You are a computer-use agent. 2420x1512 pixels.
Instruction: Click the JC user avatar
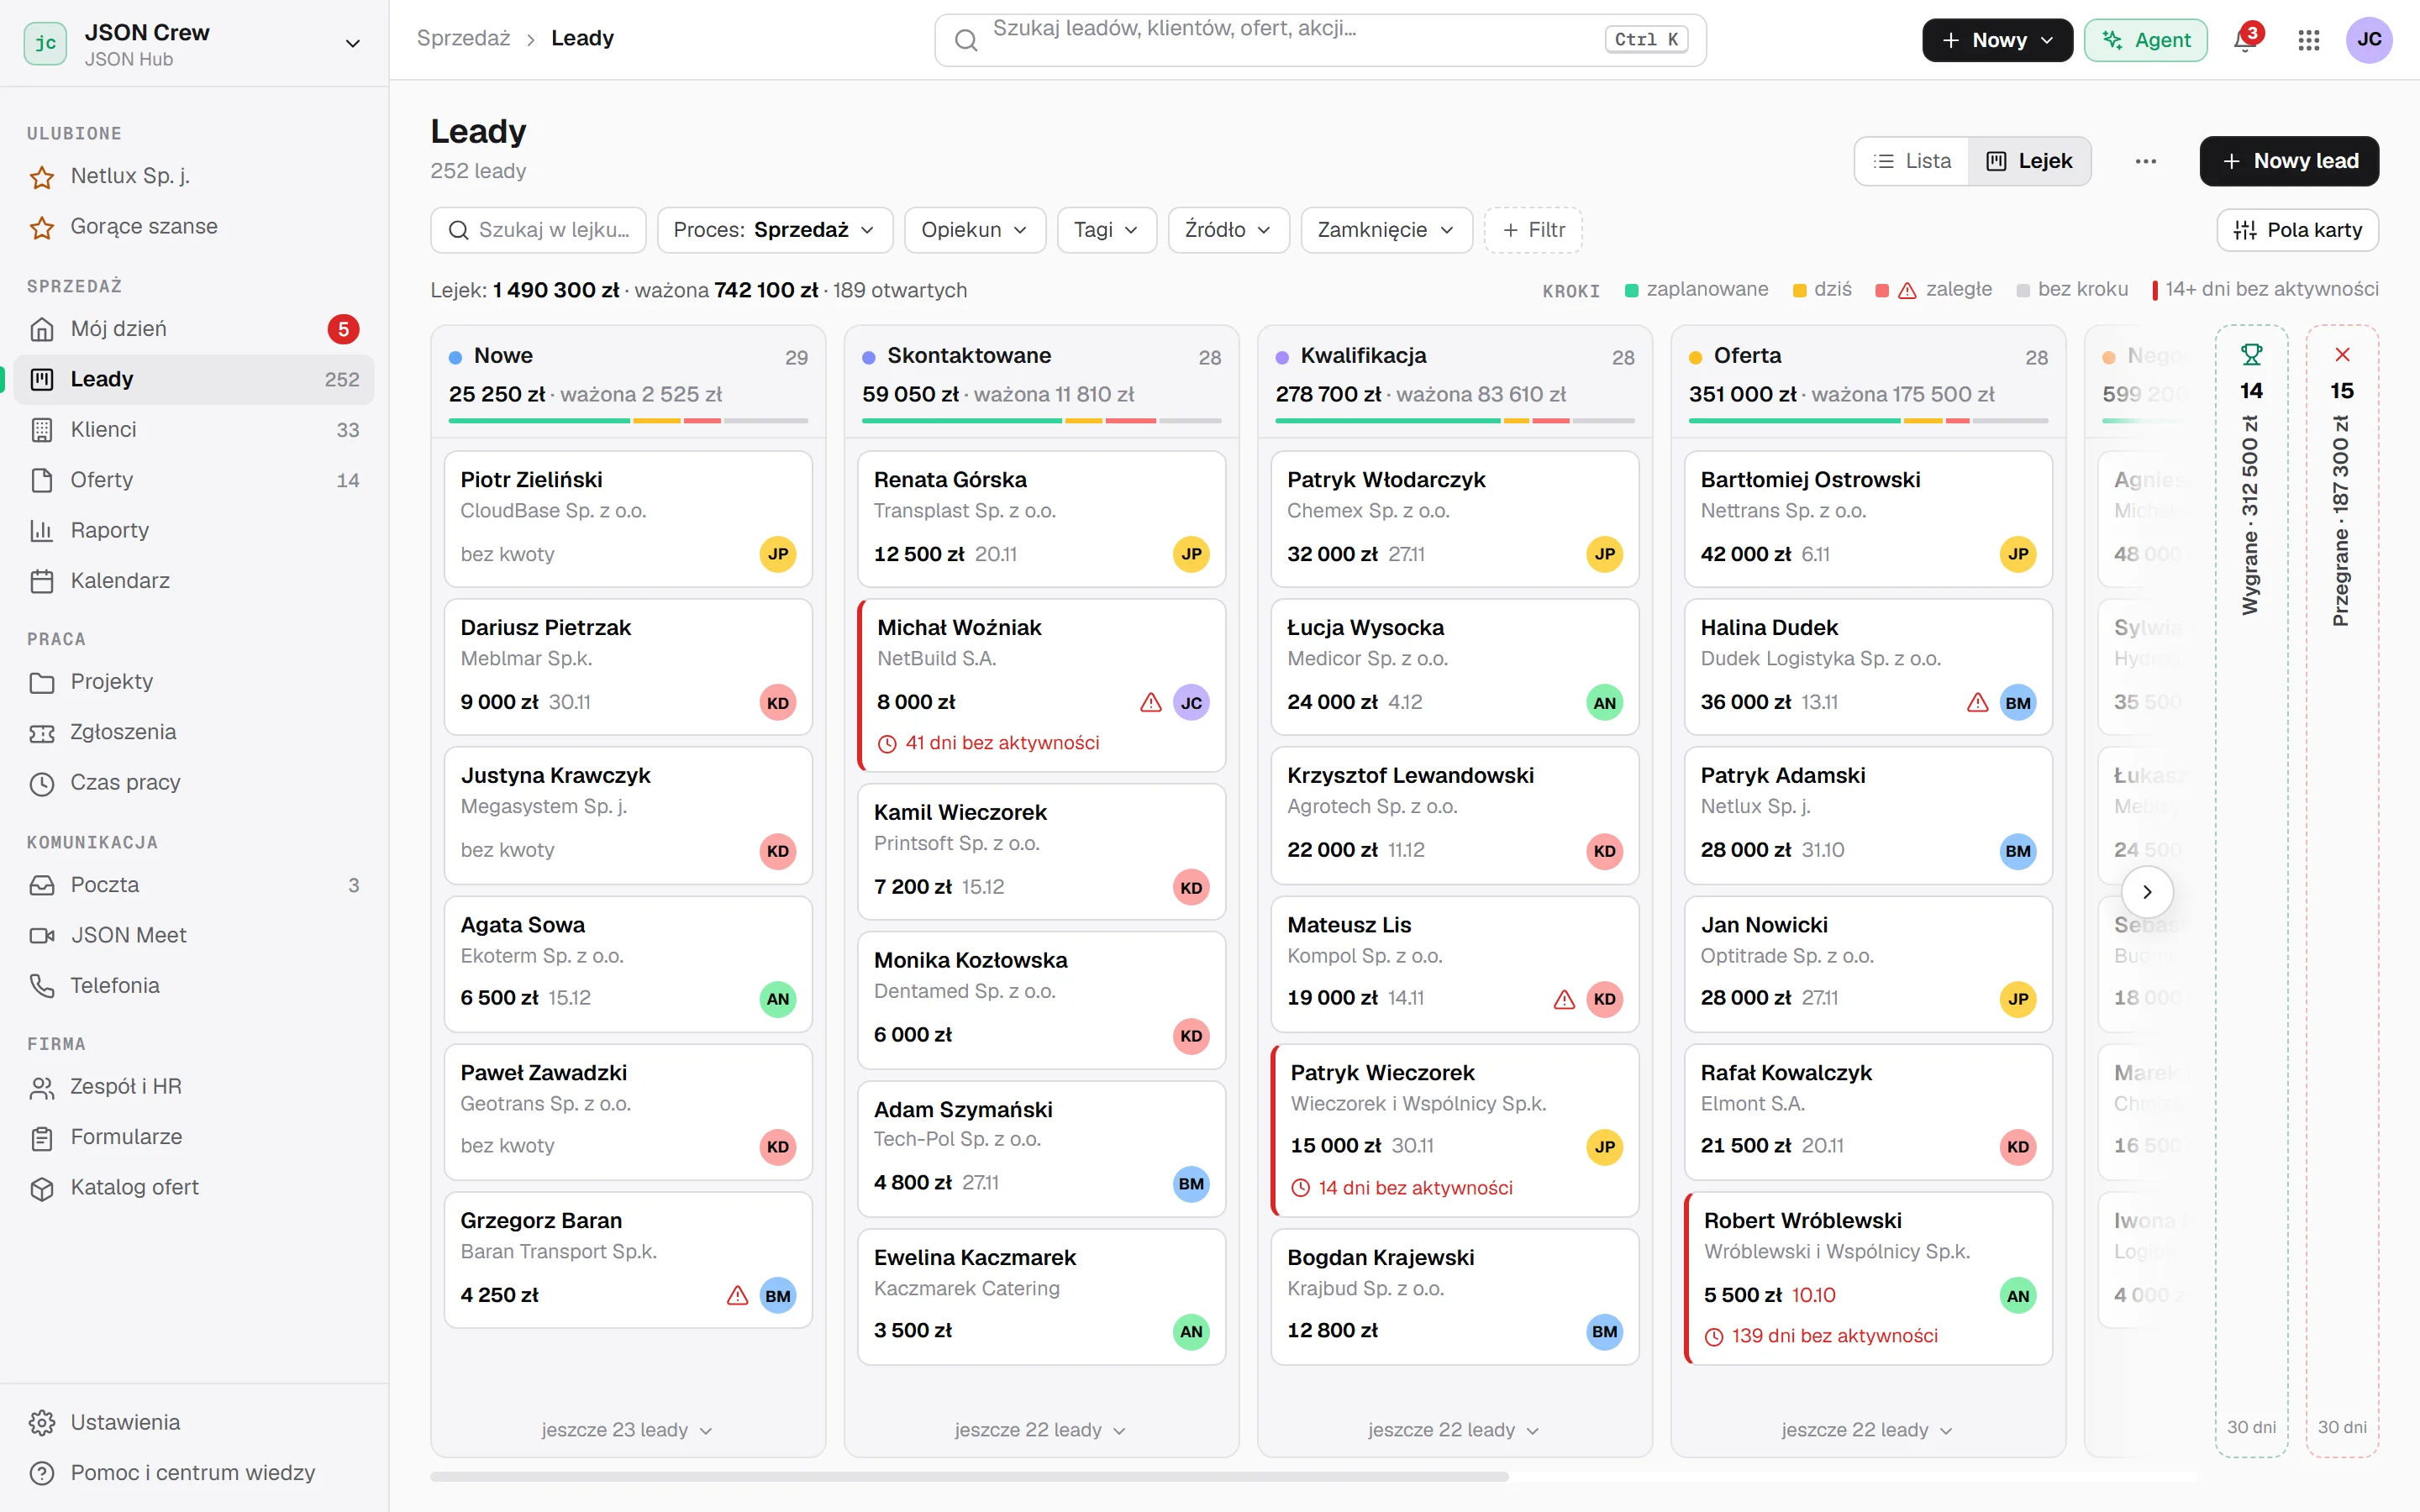tap(2368, 40)
